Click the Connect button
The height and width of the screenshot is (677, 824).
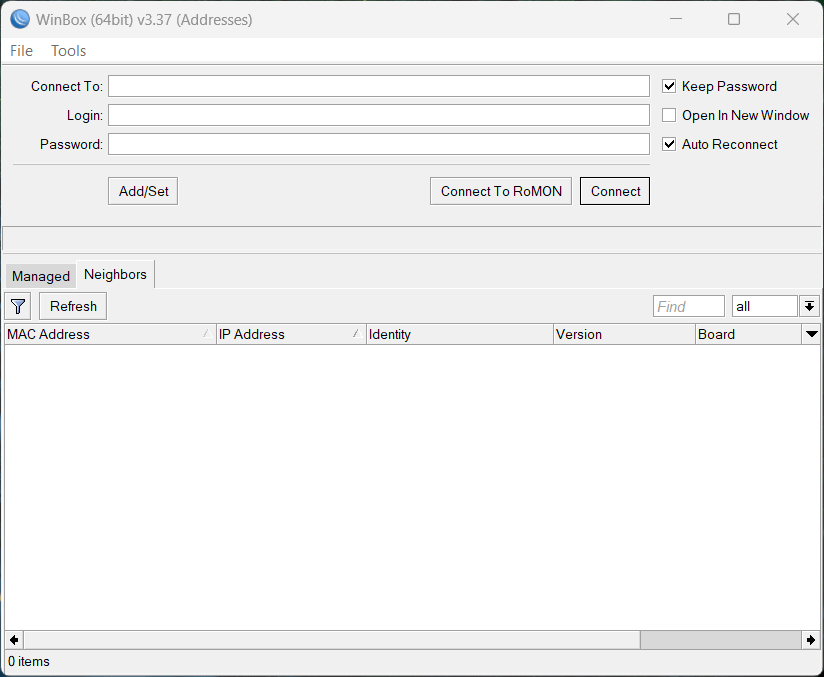[615, 191]
